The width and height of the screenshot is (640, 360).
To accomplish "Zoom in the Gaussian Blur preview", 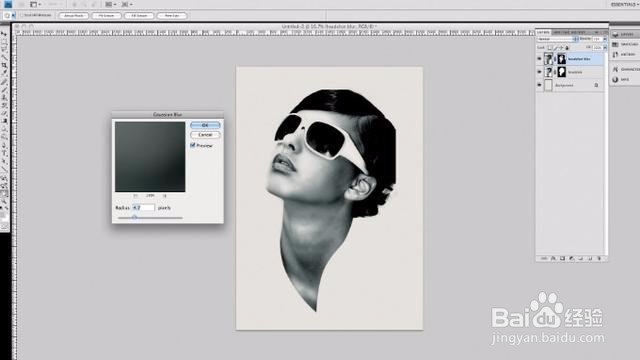I will point(164,196).
